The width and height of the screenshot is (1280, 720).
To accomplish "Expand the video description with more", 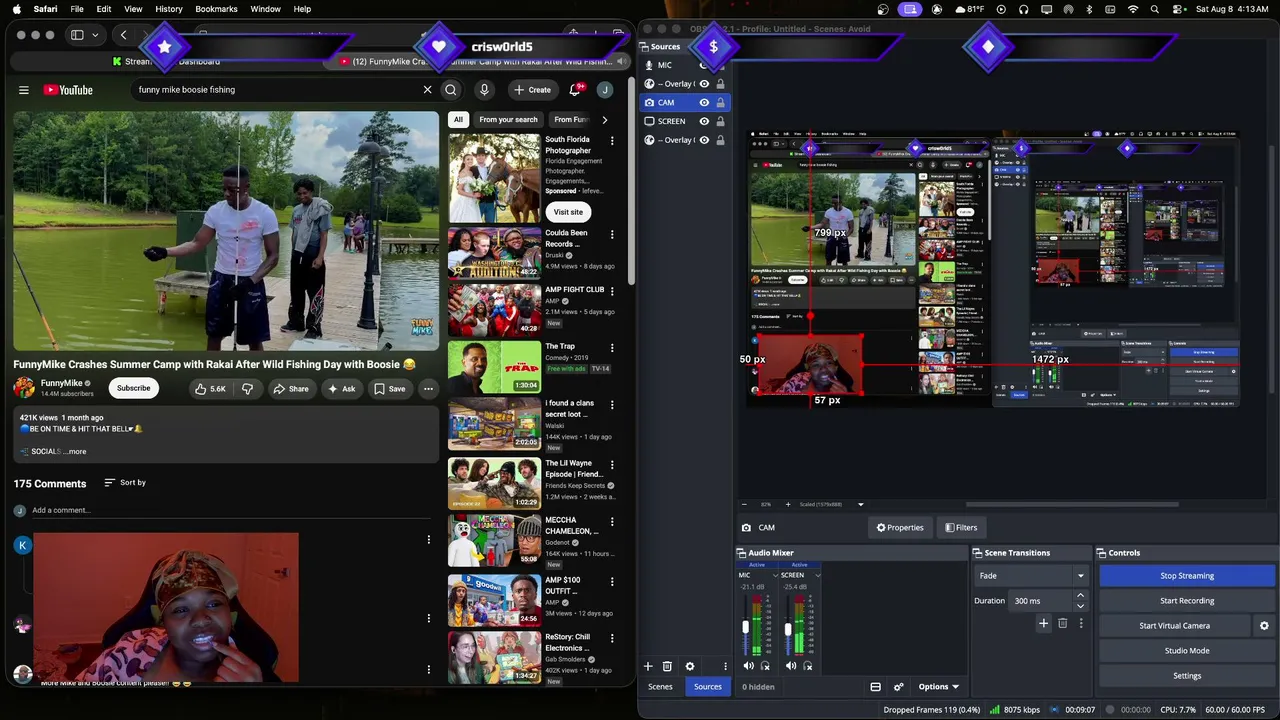I will click(76, 452).
